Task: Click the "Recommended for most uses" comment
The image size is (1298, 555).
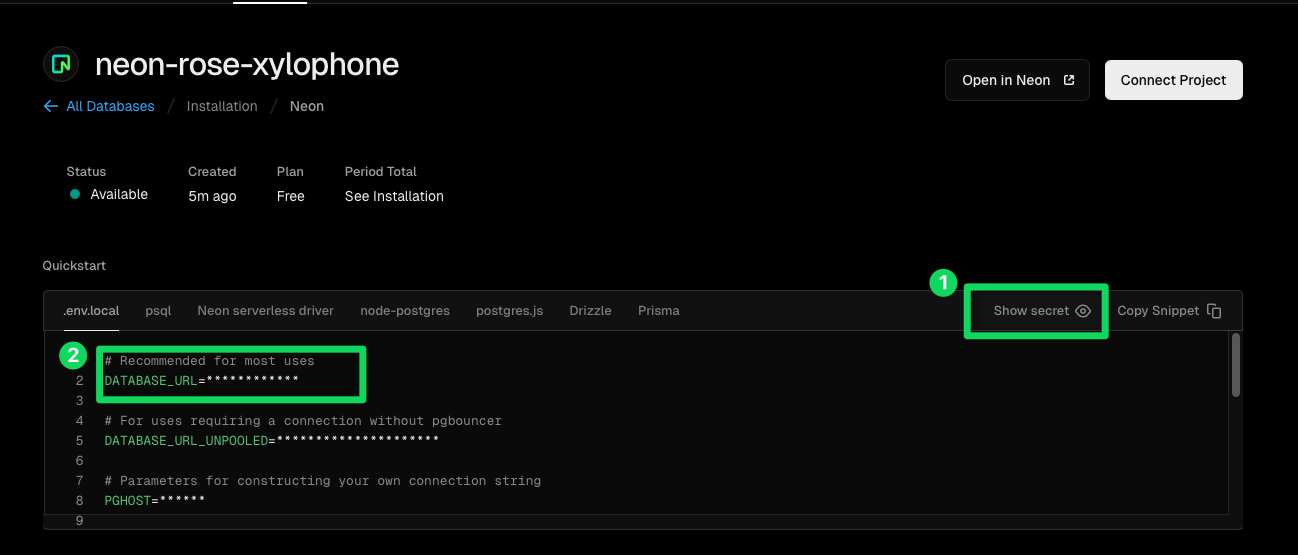Action: [x=209, y=361]
